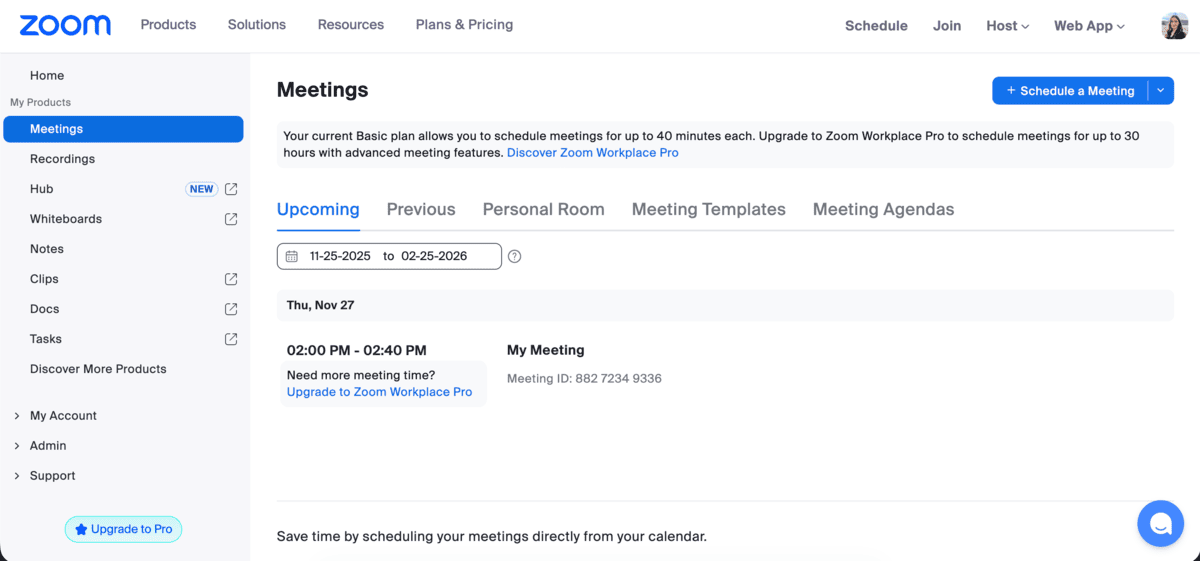This screenshot has height=561, width=1200.
Task: Switch to Meeting Templates tab
Action: tap(709, 210)
